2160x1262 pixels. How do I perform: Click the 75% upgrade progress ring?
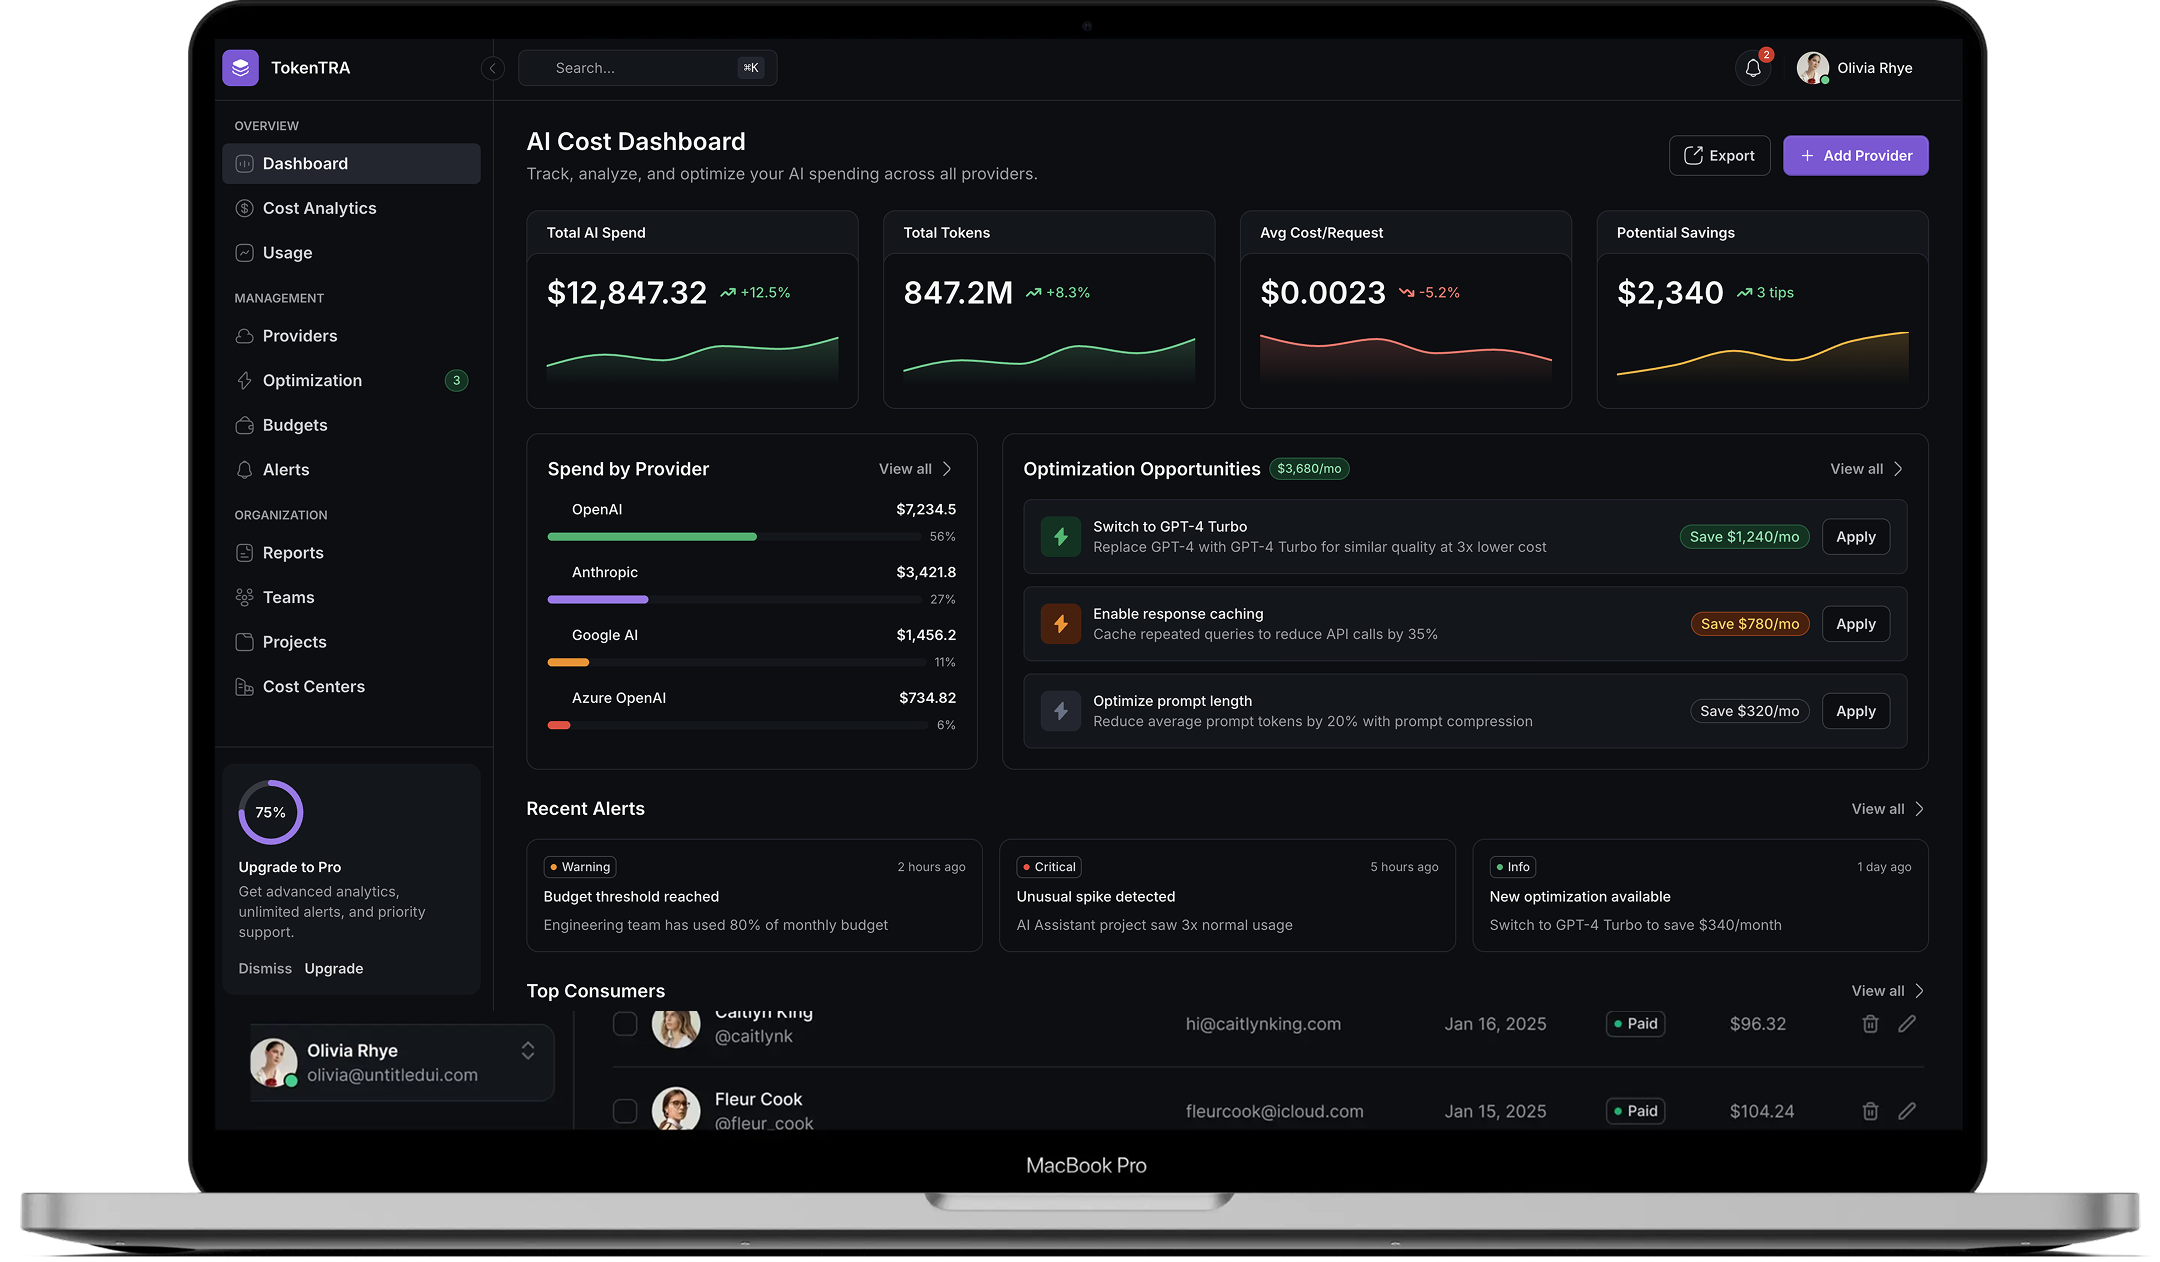tap(269, 812)
